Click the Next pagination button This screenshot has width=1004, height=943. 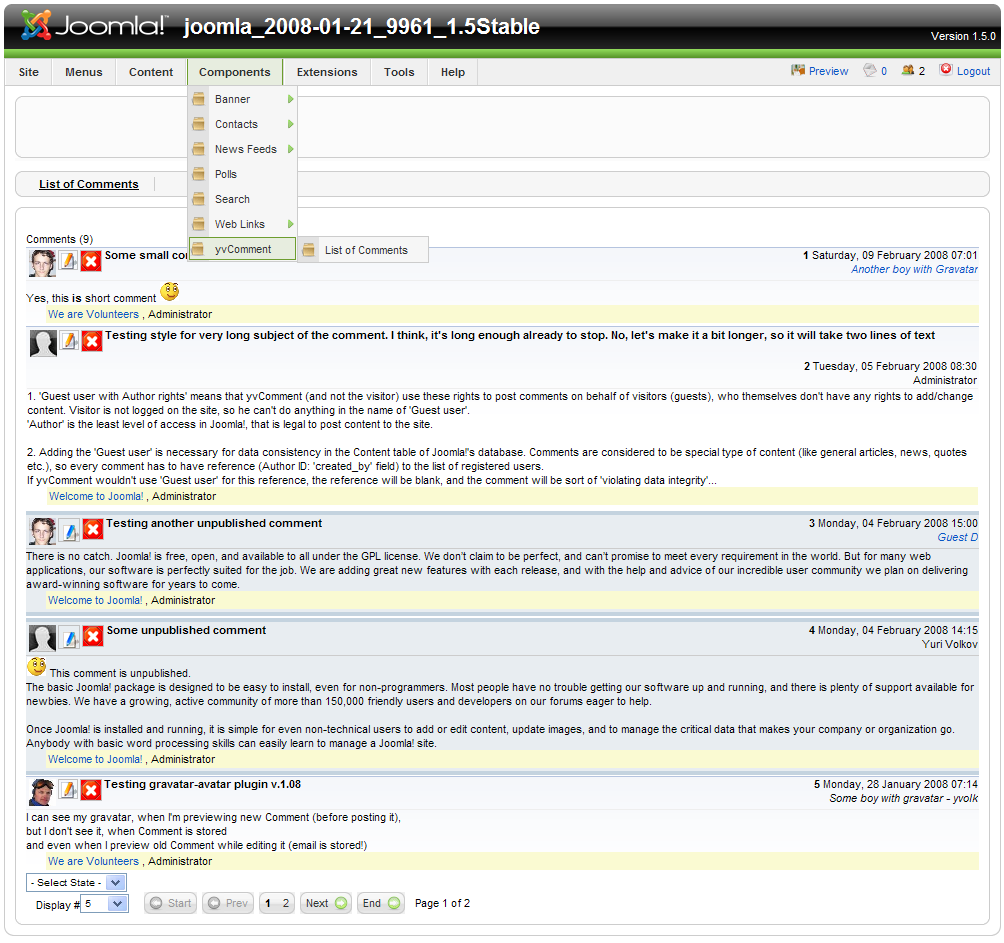click(x=326, y=903)
